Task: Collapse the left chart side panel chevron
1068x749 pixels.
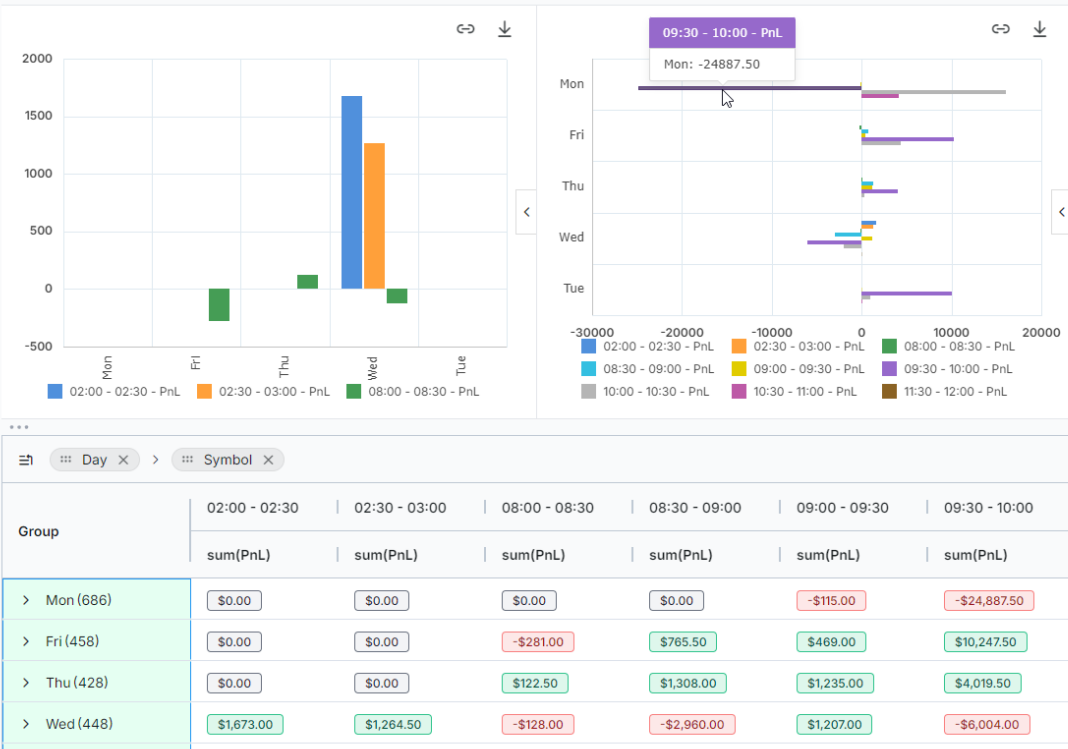Action: coord(526,212)
